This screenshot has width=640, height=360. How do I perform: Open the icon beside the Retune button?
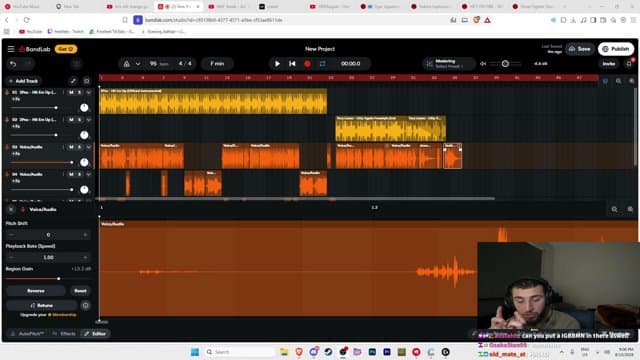tap(85, 305)
